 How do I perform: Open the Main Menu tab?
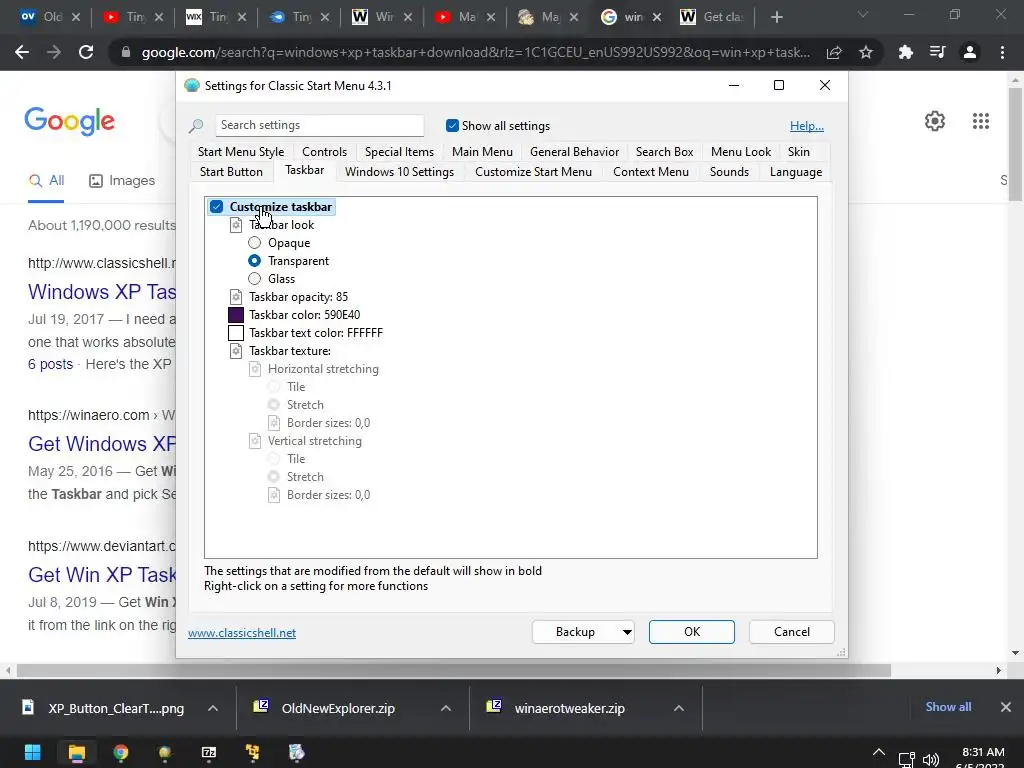tap(483, 152)
